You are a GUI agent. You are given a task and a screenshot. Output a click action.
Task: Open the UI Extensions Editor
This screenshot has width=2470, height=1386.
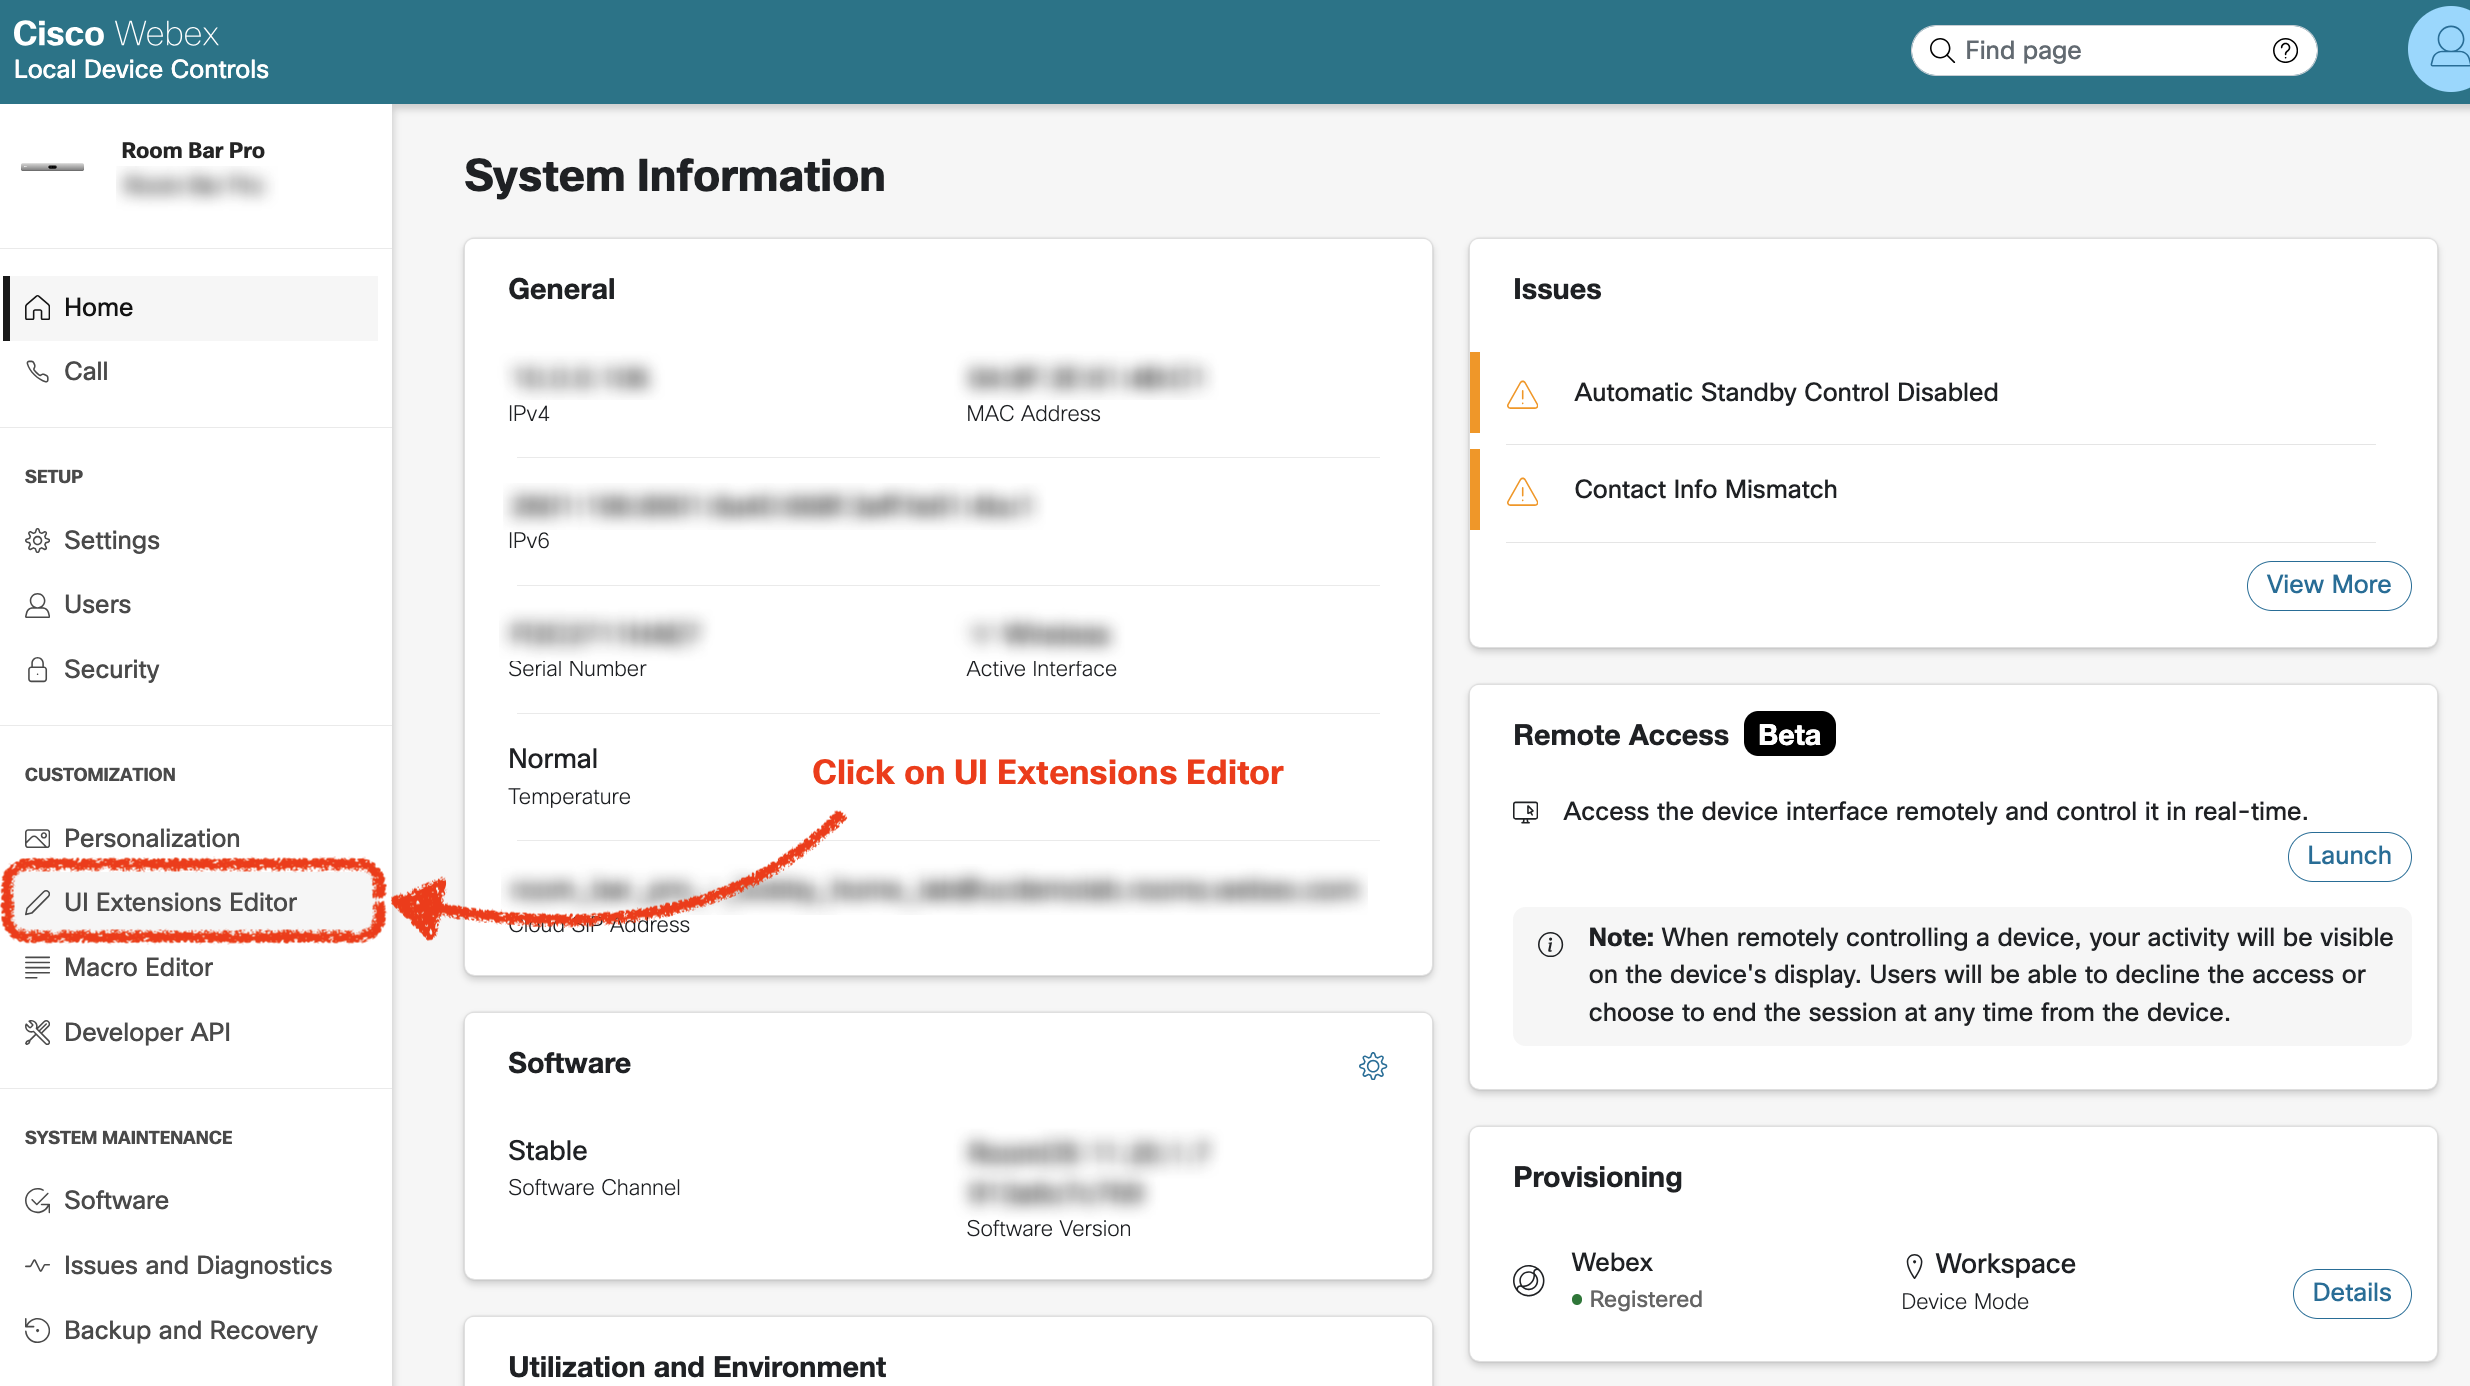180,901
